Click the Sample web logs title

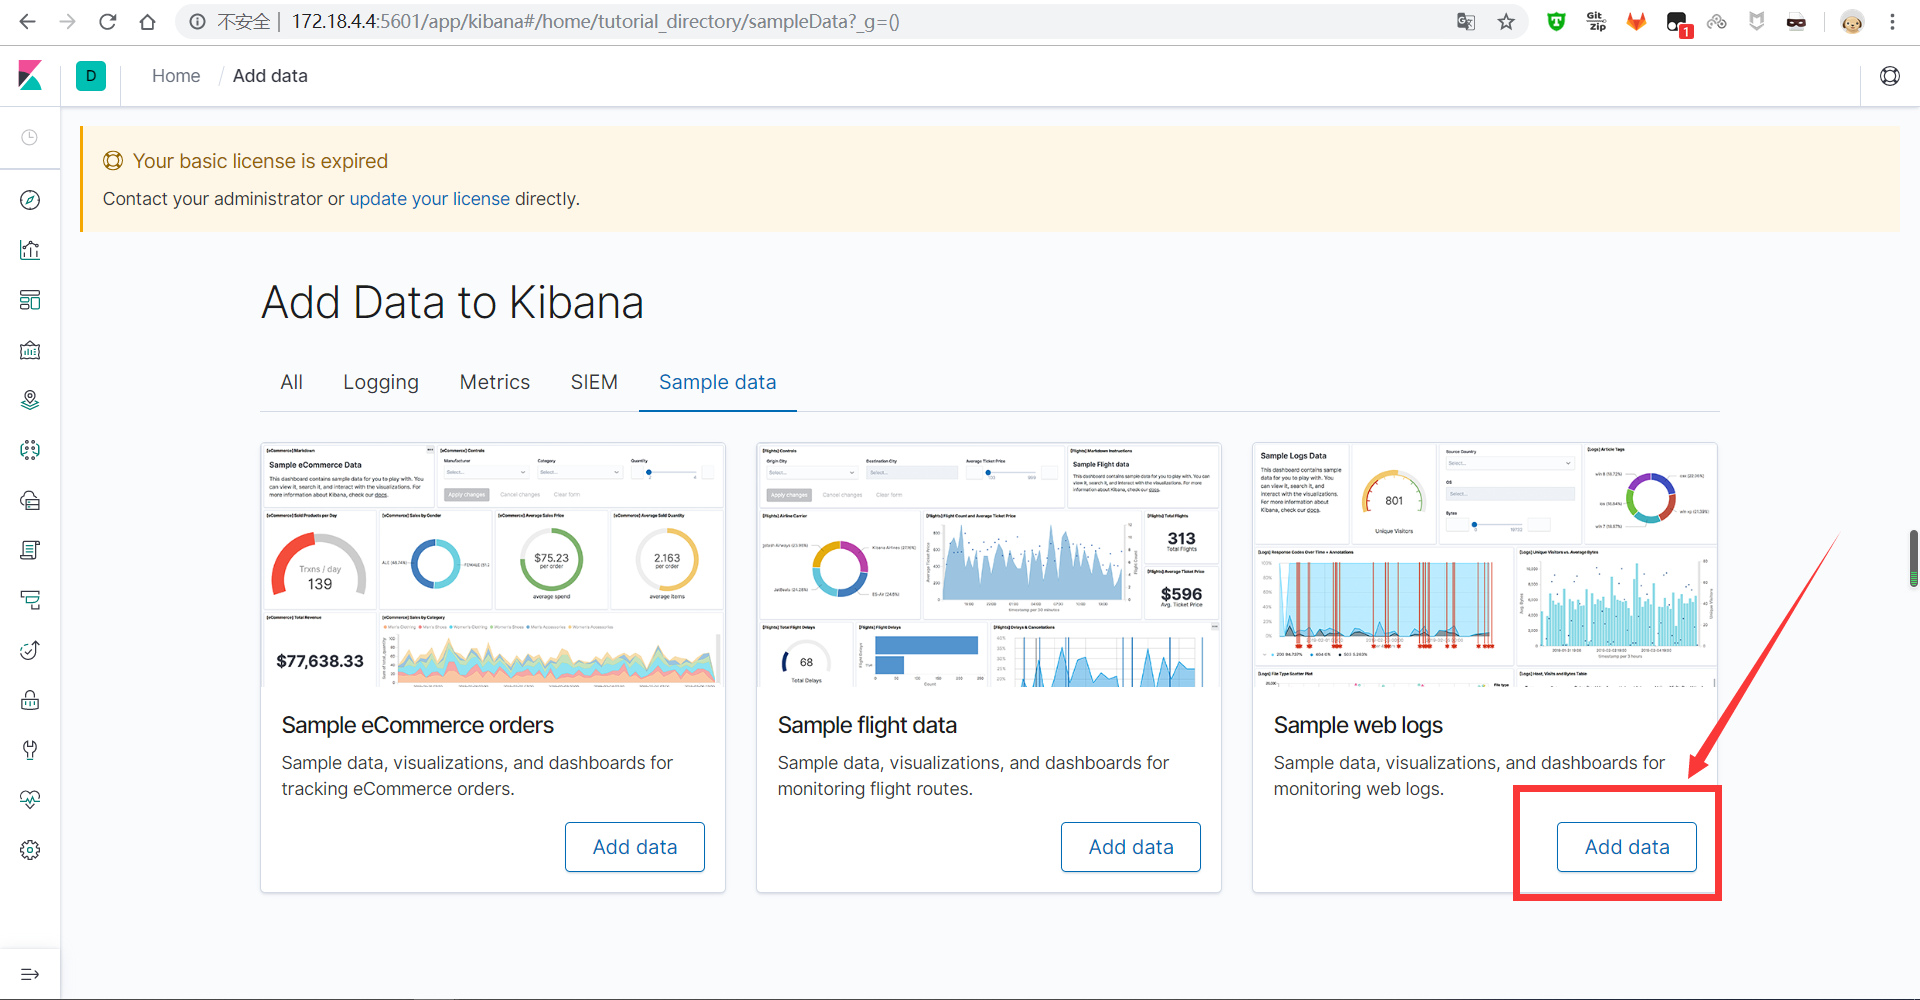(1358, 725)
